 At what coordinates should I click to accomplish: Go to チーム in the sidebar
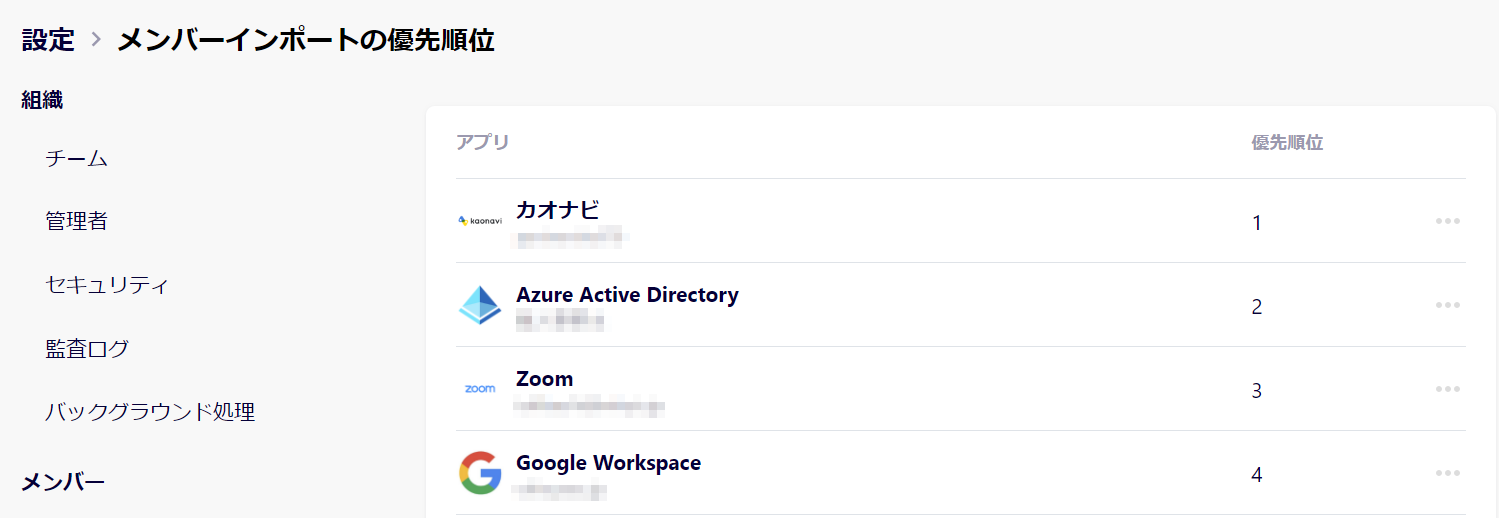click(x=77, y=159)
